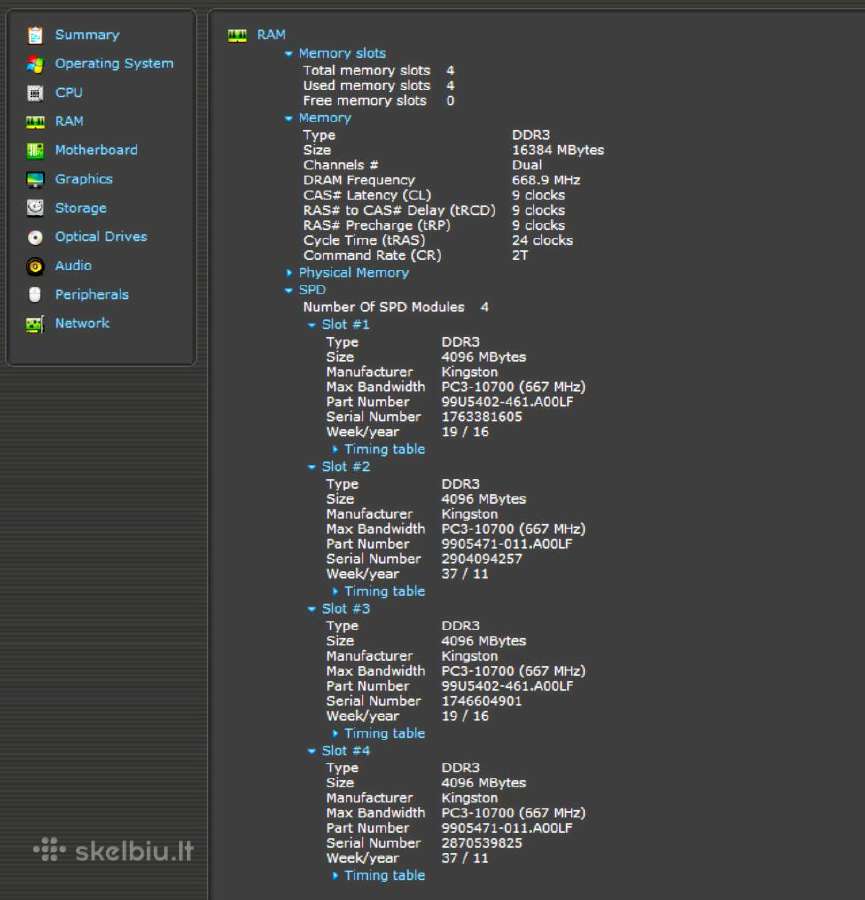The width and height of the screenshot is (865, 900).
Task: Click the RAM stick icon in the sidebar
Action: (x=35, y=122)
